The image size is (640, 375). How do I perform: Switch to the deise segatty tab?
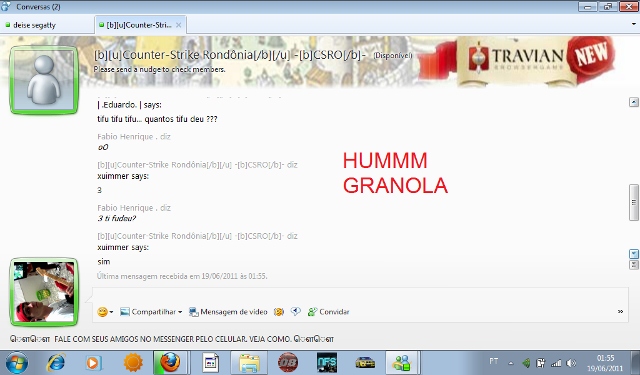(x=47, y=25)
